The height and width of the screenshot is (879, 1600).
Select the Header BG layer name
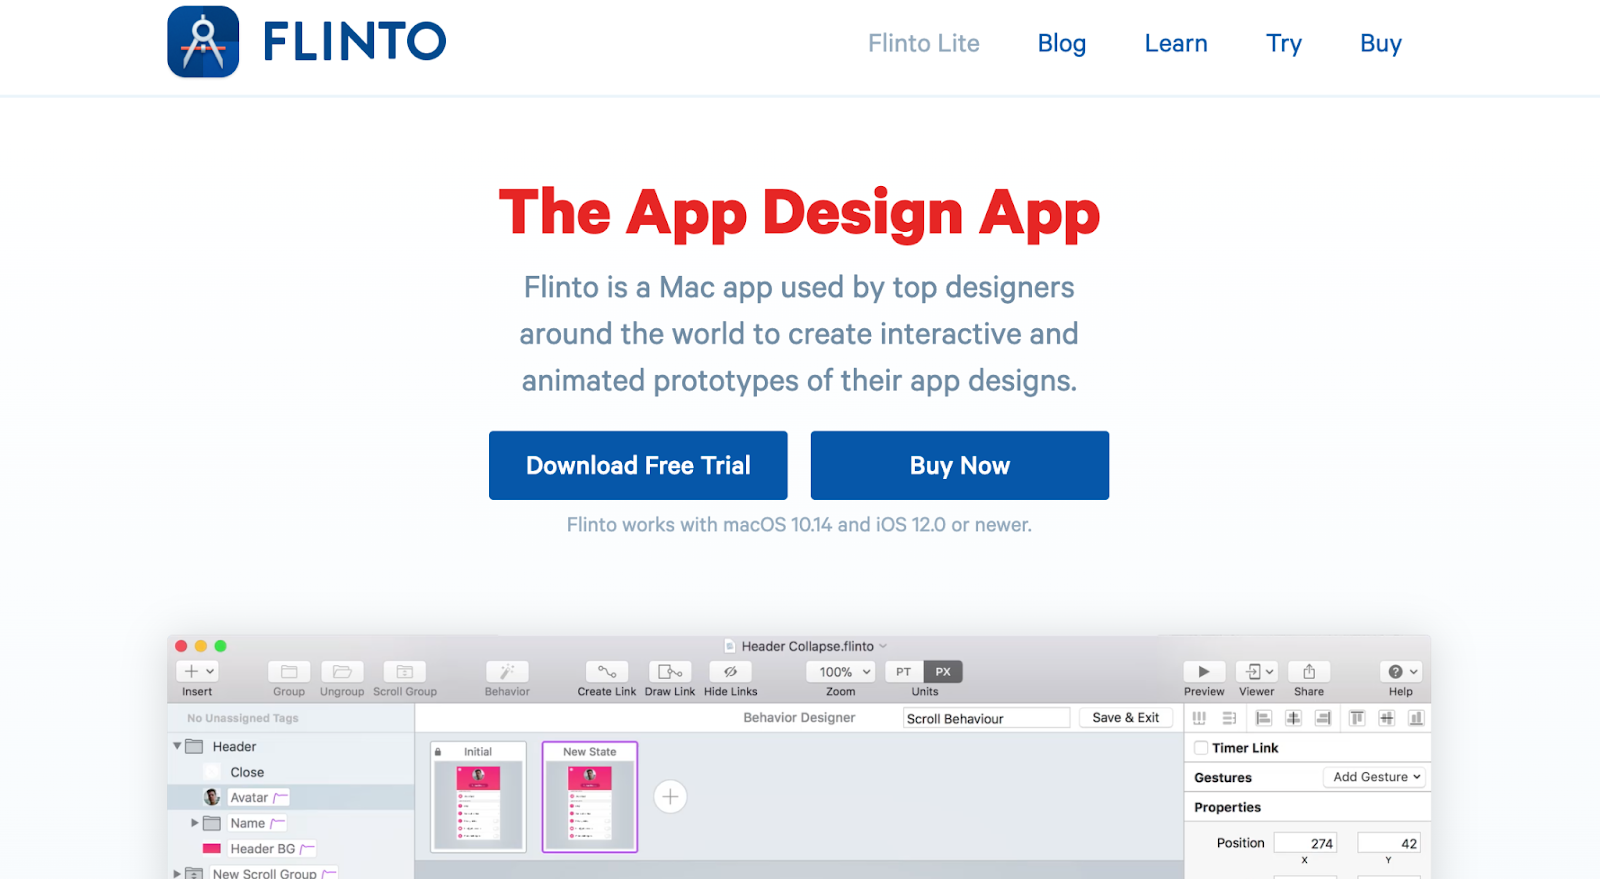point(263,849)
